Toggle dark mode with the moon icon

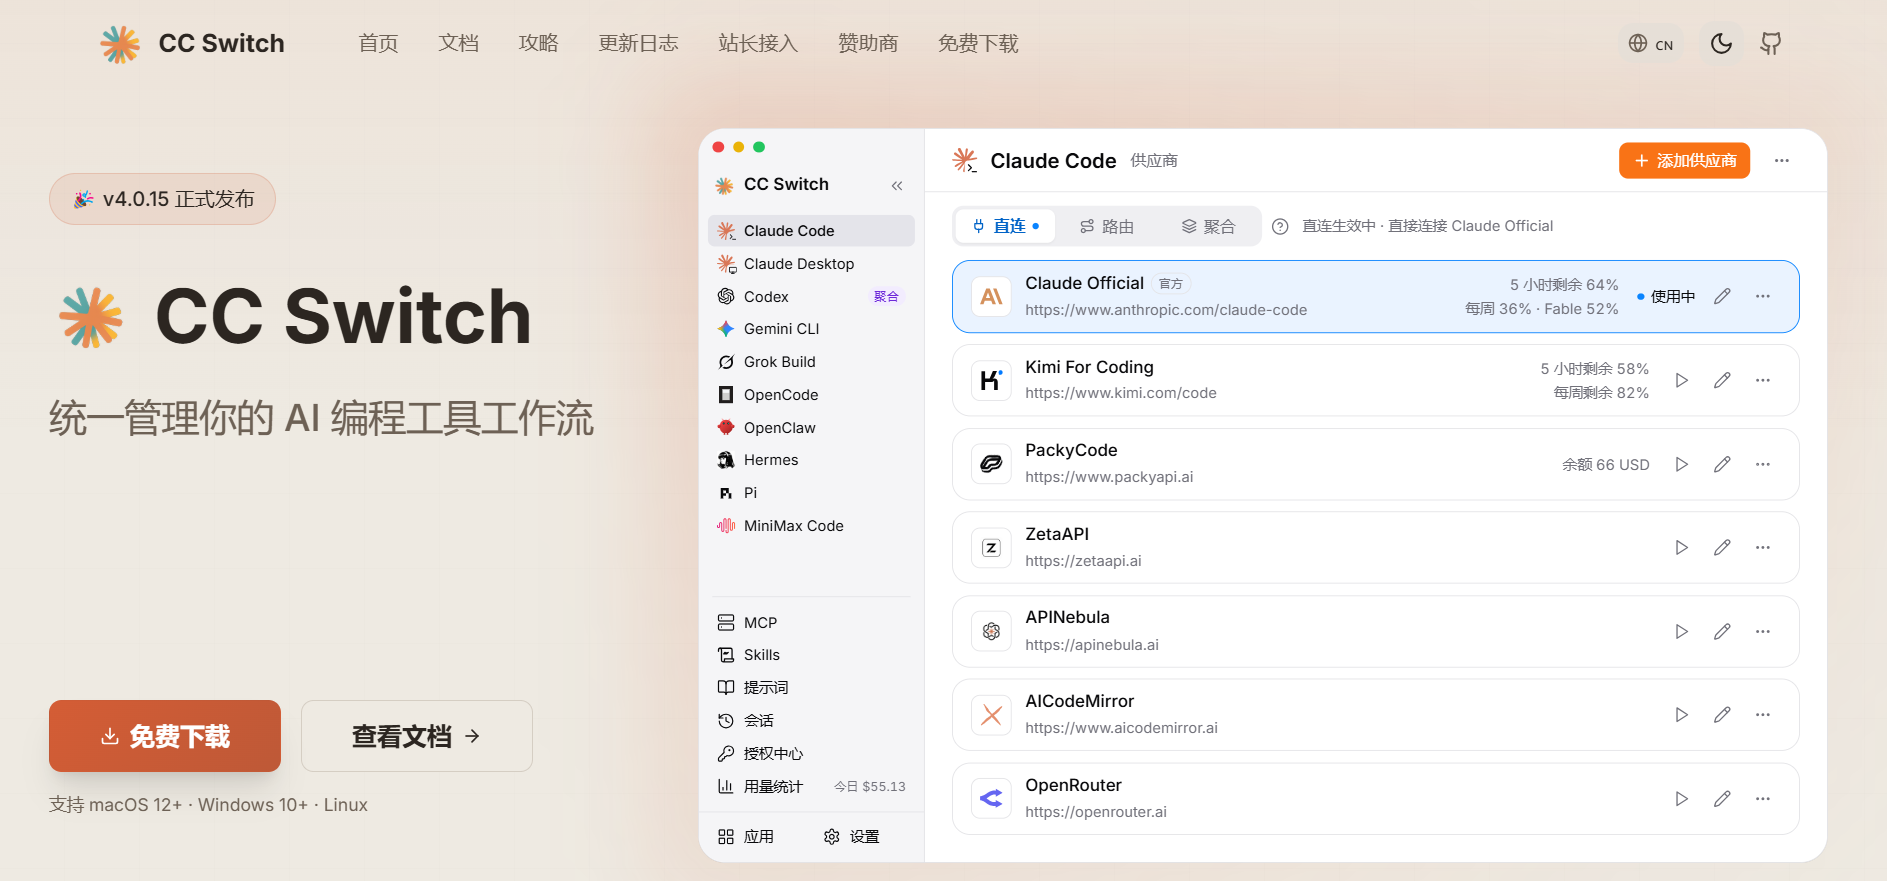1721,43
